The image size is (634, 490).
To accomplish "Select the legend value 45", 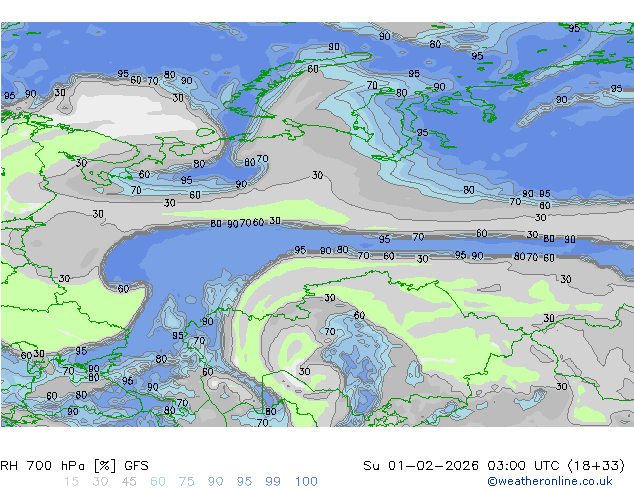I will click(129, 482).
